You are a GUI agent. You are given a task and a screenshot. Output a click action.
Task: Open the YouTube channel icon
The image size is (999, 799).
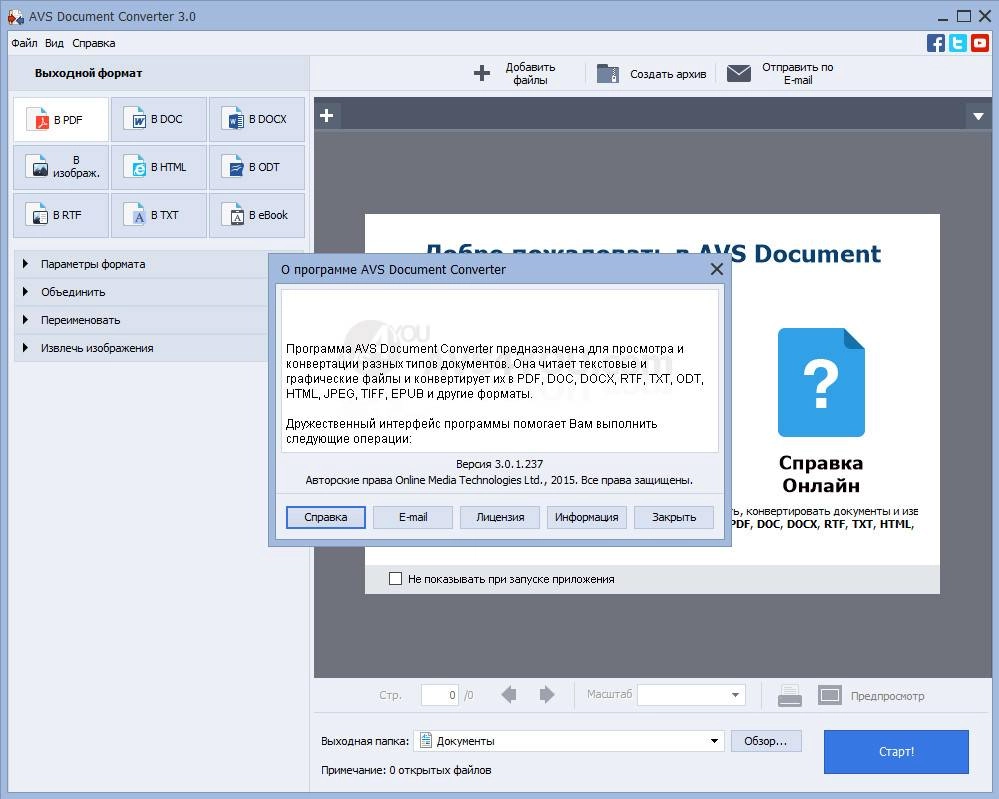pos(980,43)
